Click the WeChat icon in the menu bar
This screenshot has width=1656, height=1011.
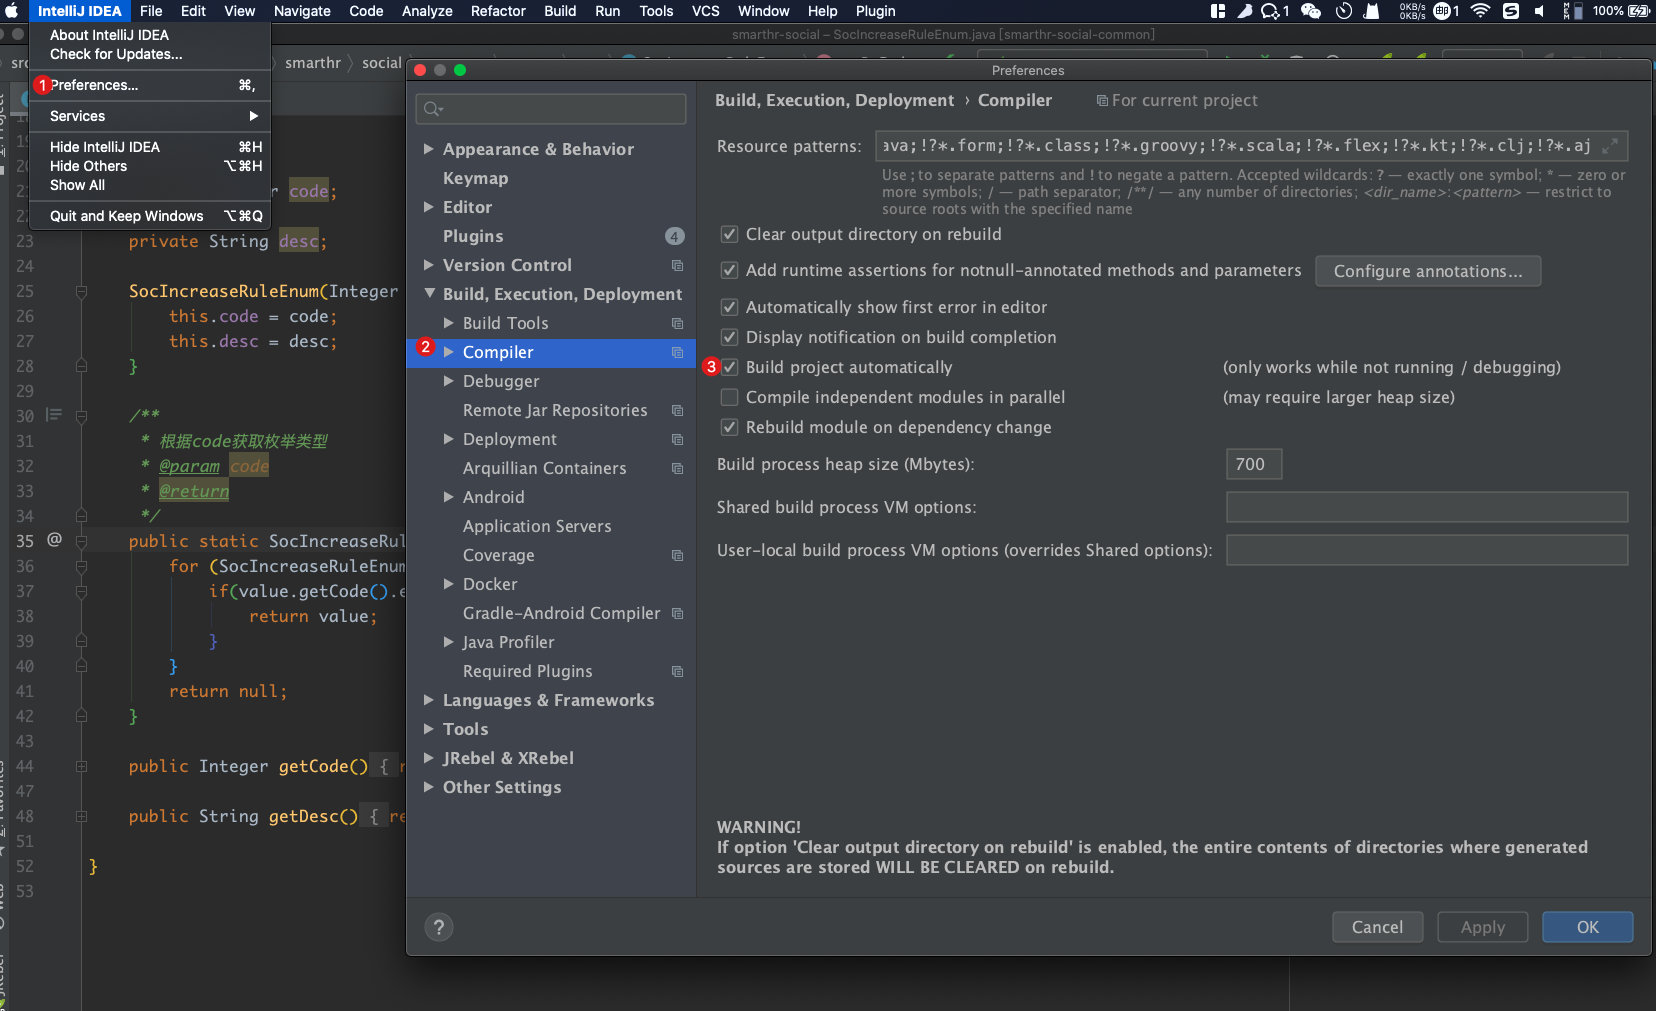pyautogui.click(x=1310, y=11)
